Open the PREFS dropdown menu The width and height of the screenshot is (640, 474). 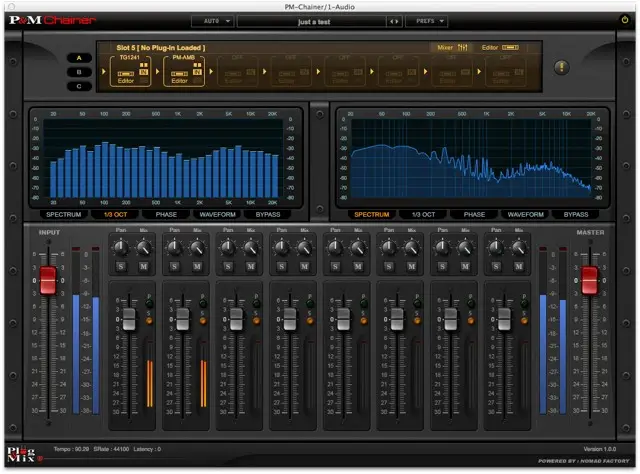click(x=427, y=21)
